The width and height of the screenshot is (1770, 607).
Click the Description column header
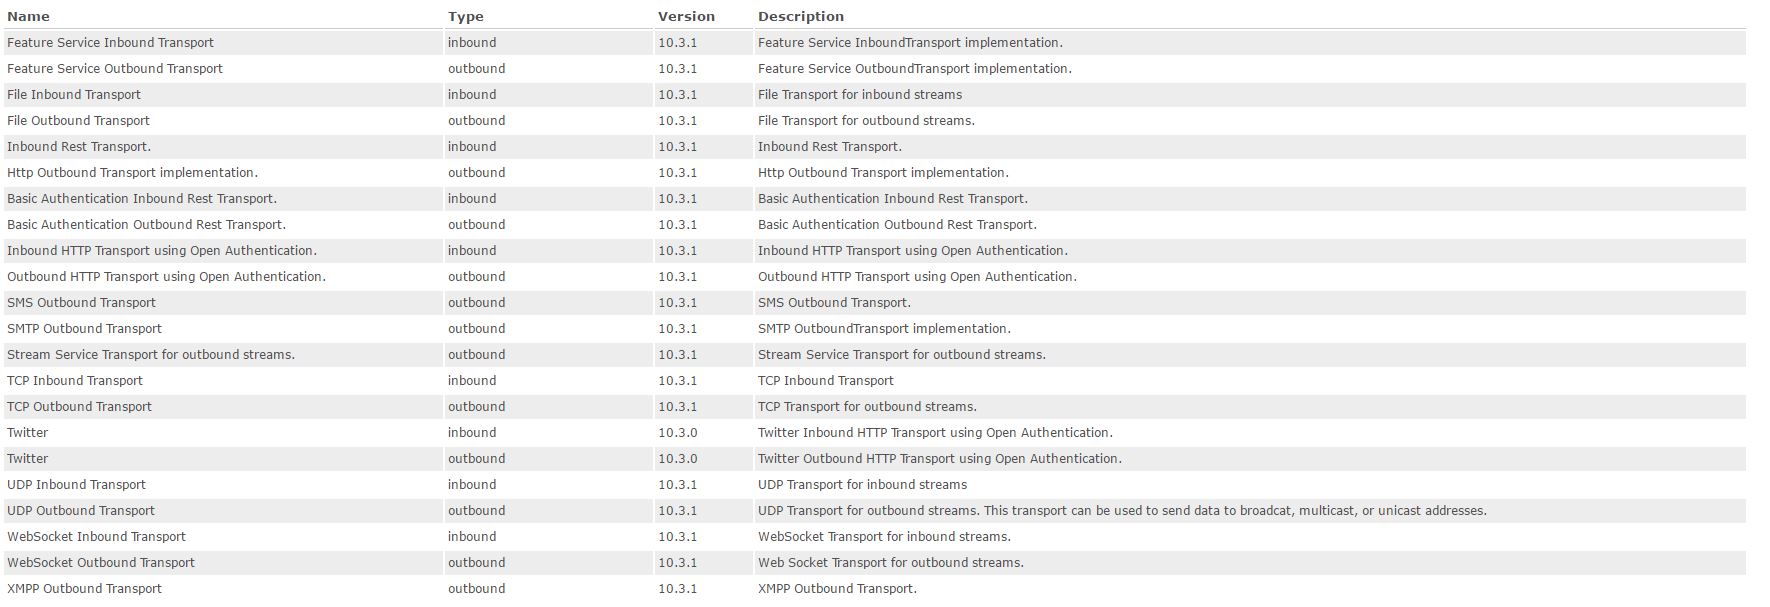coord(801,17)
